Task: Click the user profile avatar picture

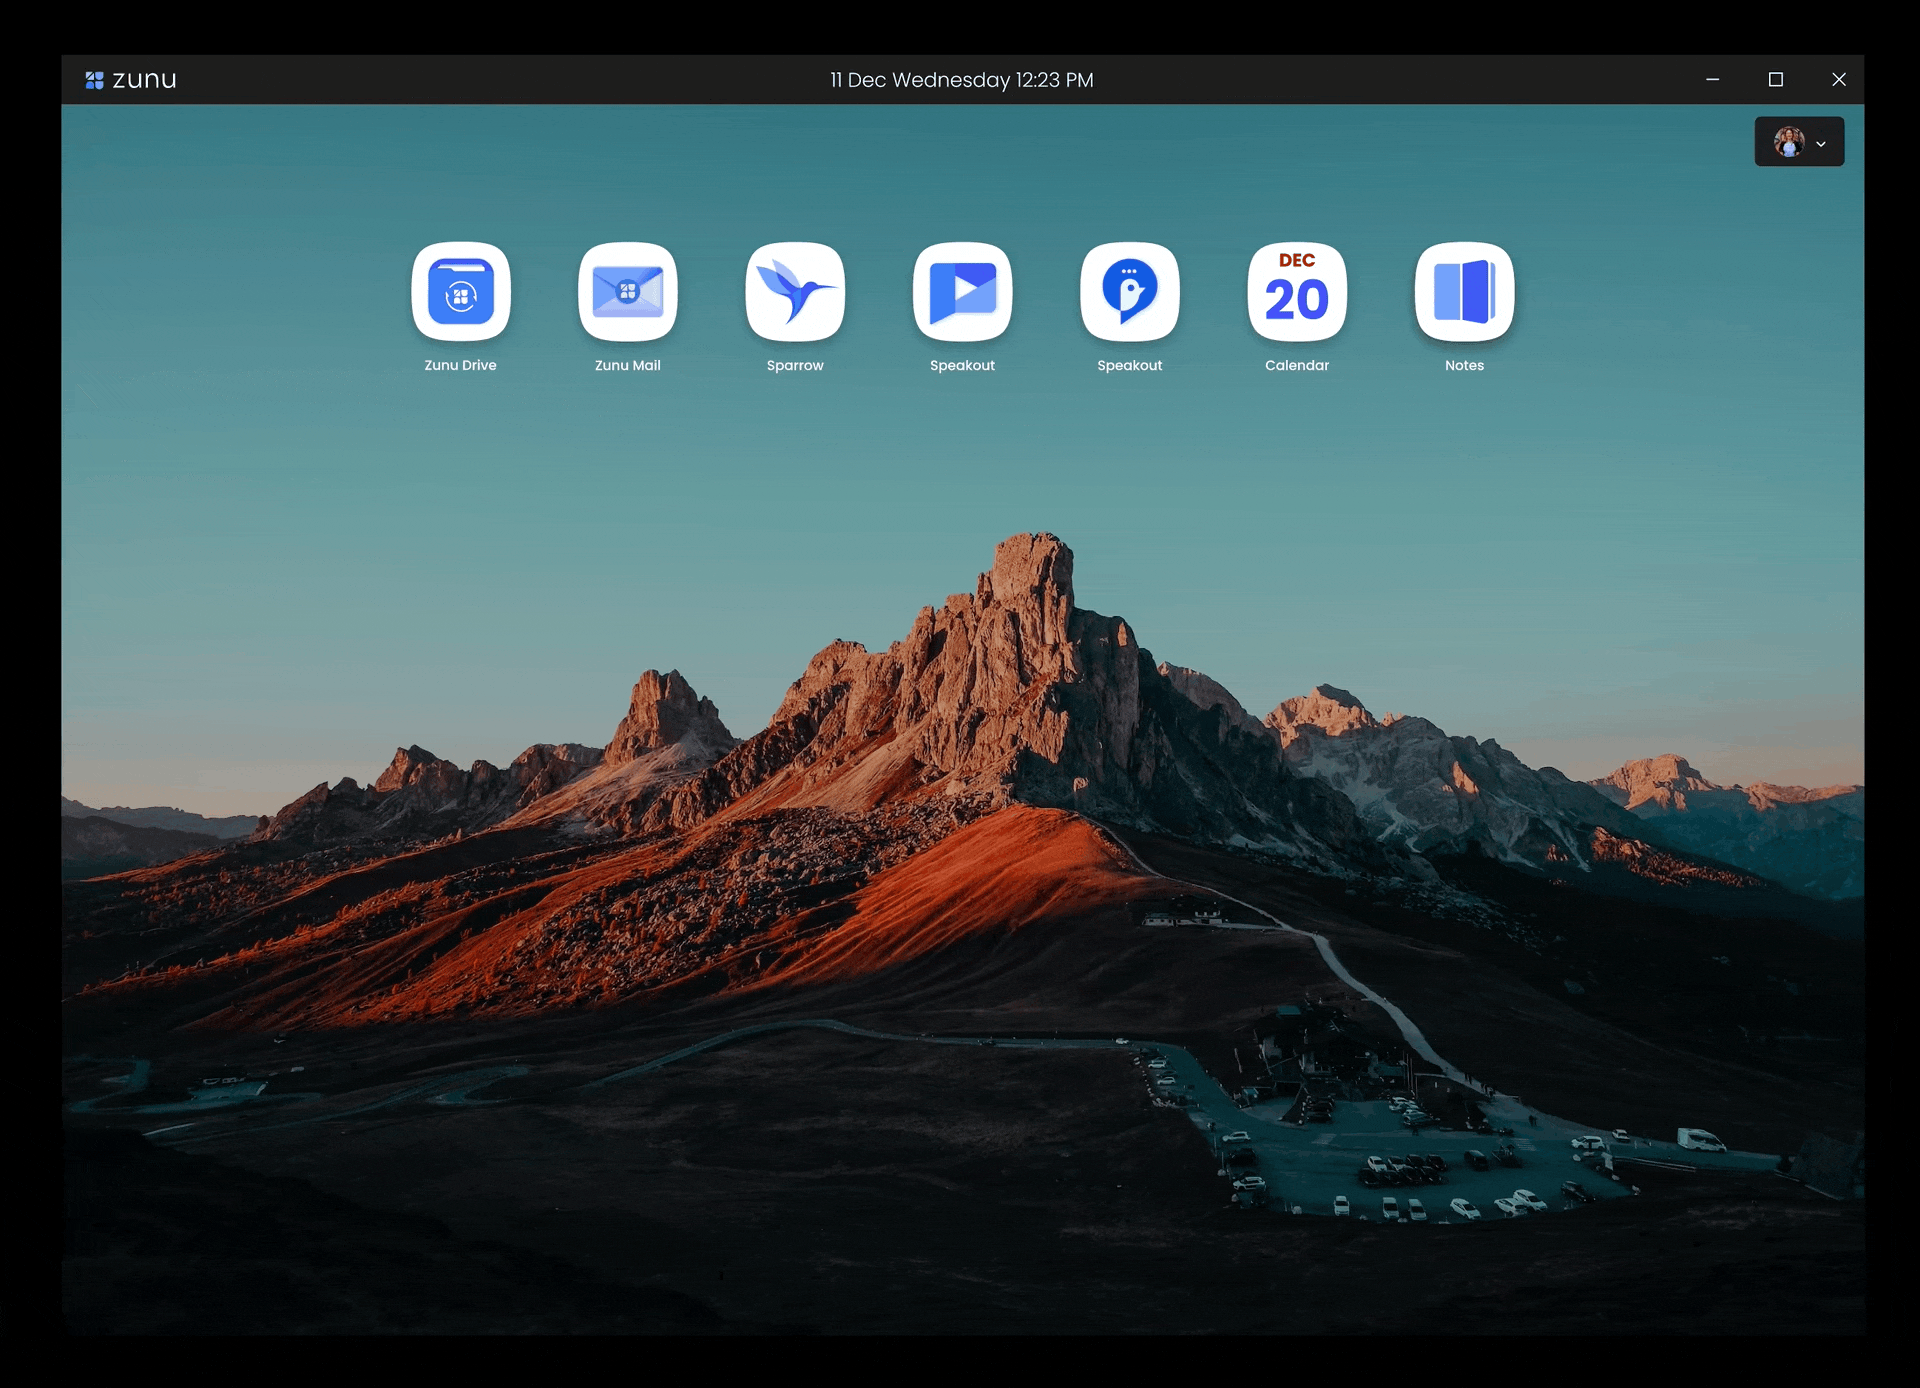Action: pos(1789,142)
